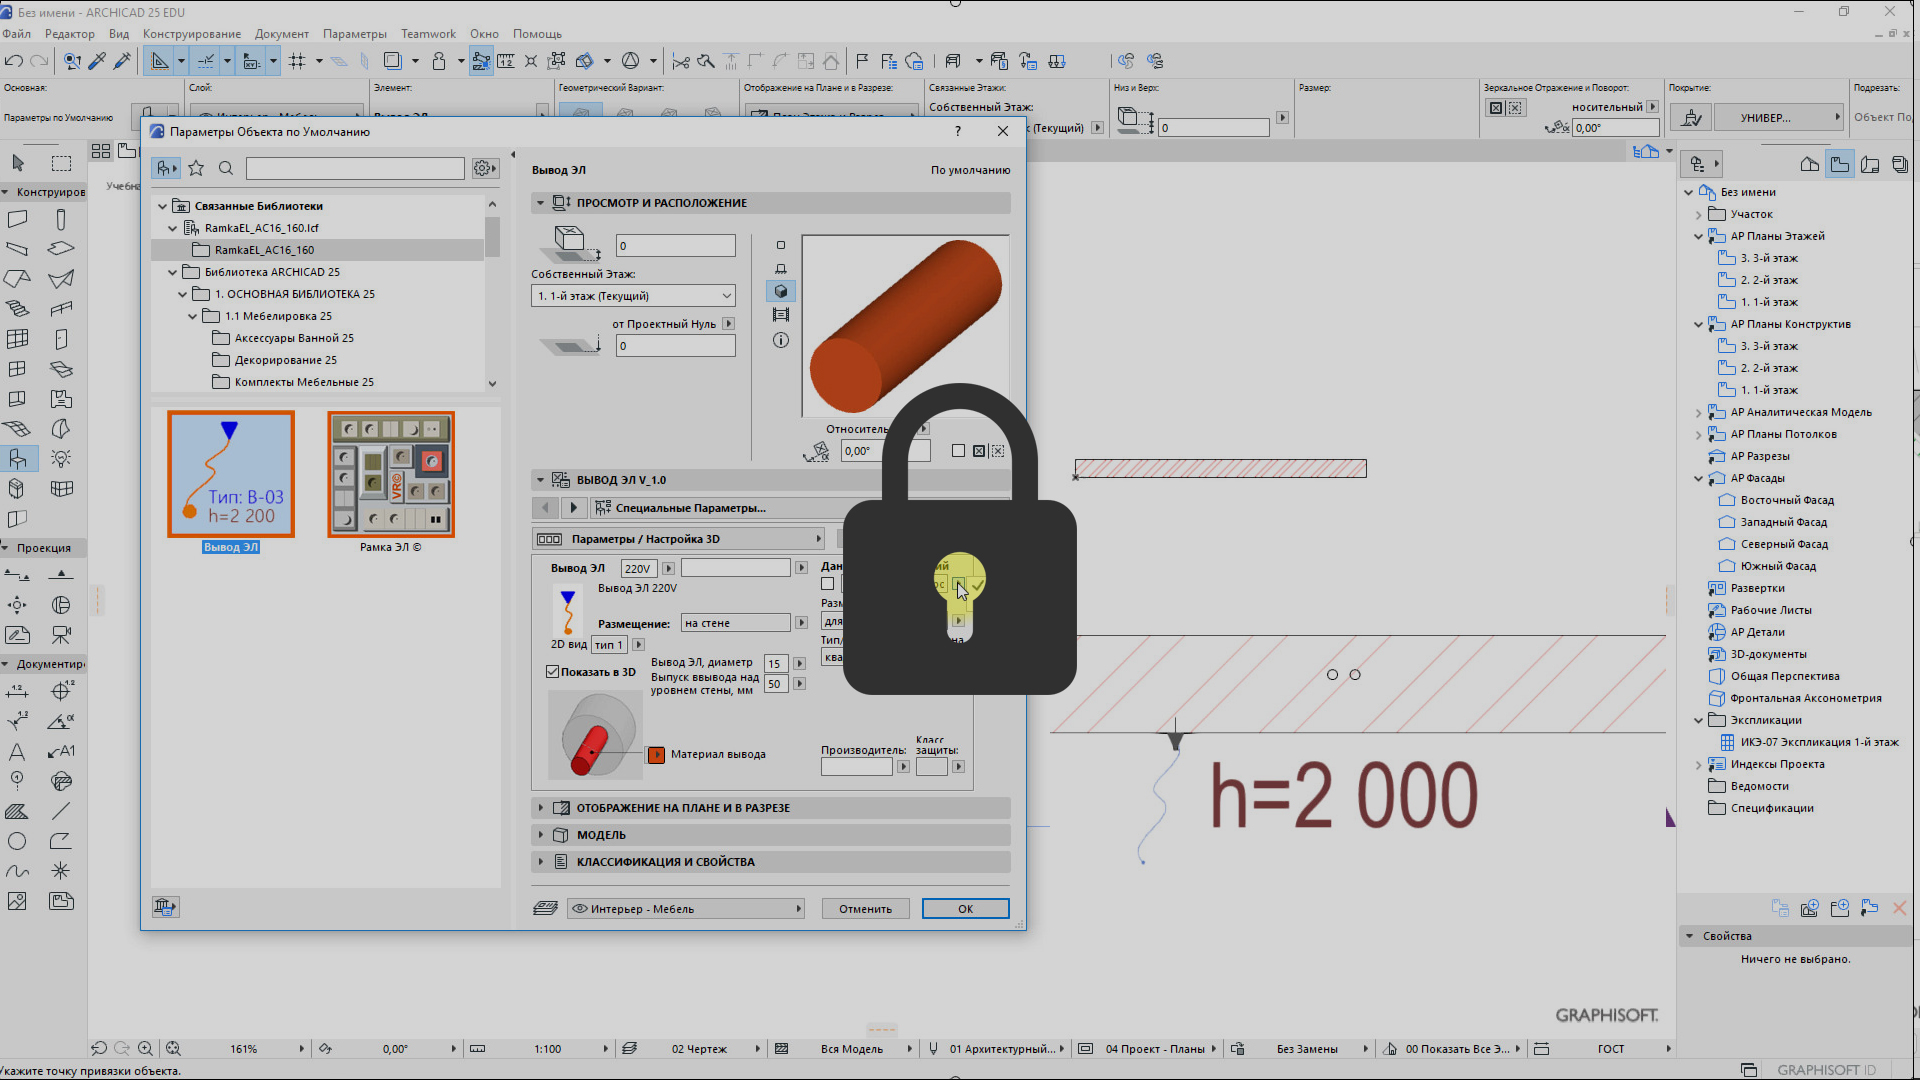Select the Column tool

[x=61, y=219]
